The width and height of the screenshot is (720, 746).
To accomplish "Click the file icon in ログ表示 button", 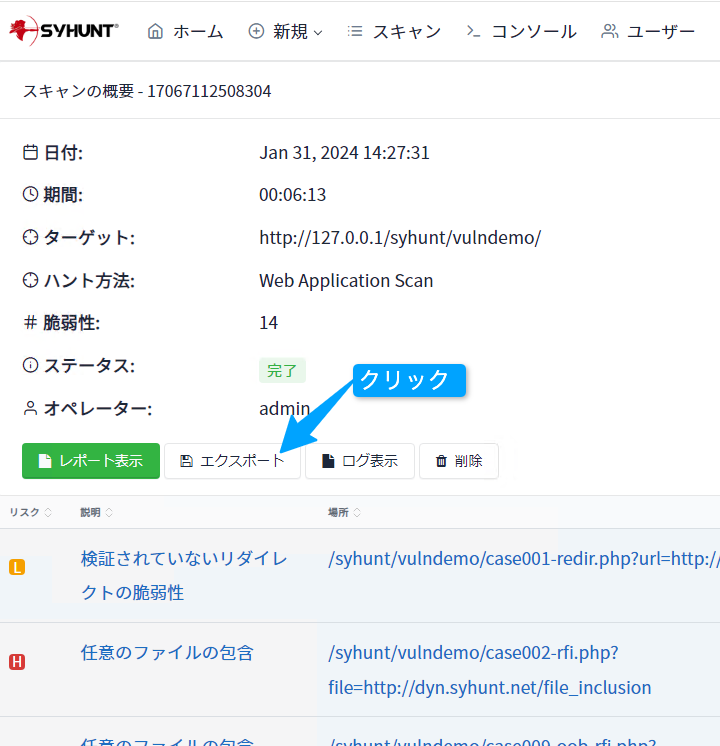I will 328,461.
